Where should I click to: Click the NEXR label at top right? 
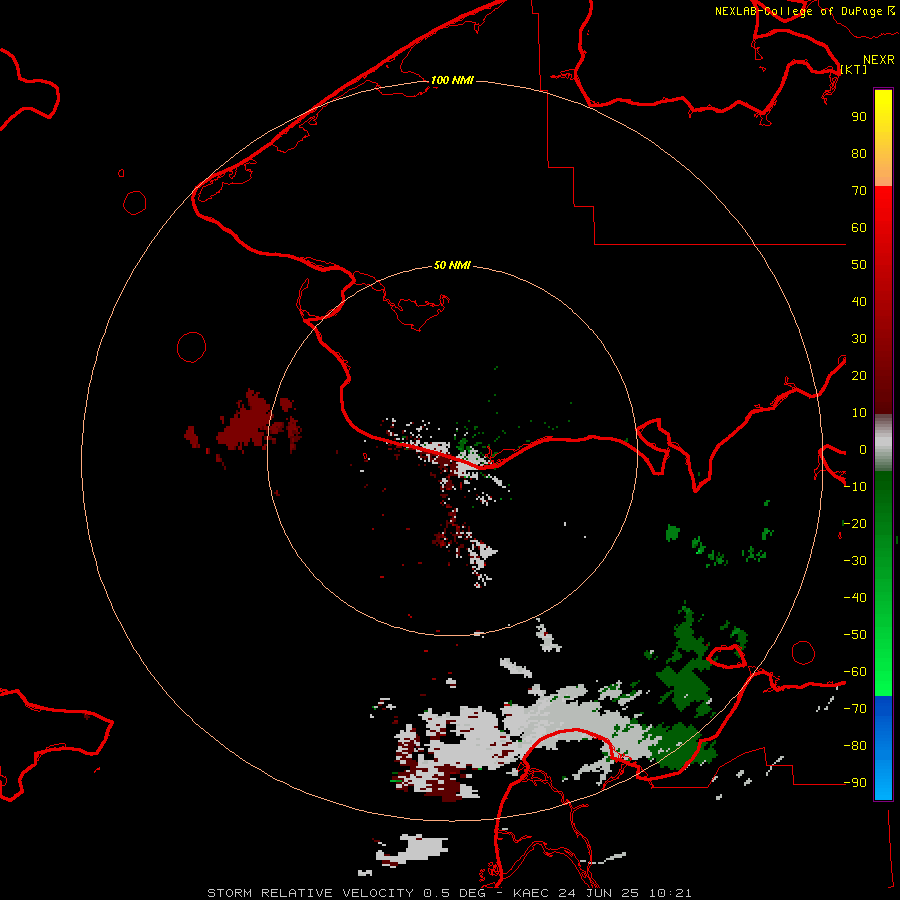tap(879, 60)
